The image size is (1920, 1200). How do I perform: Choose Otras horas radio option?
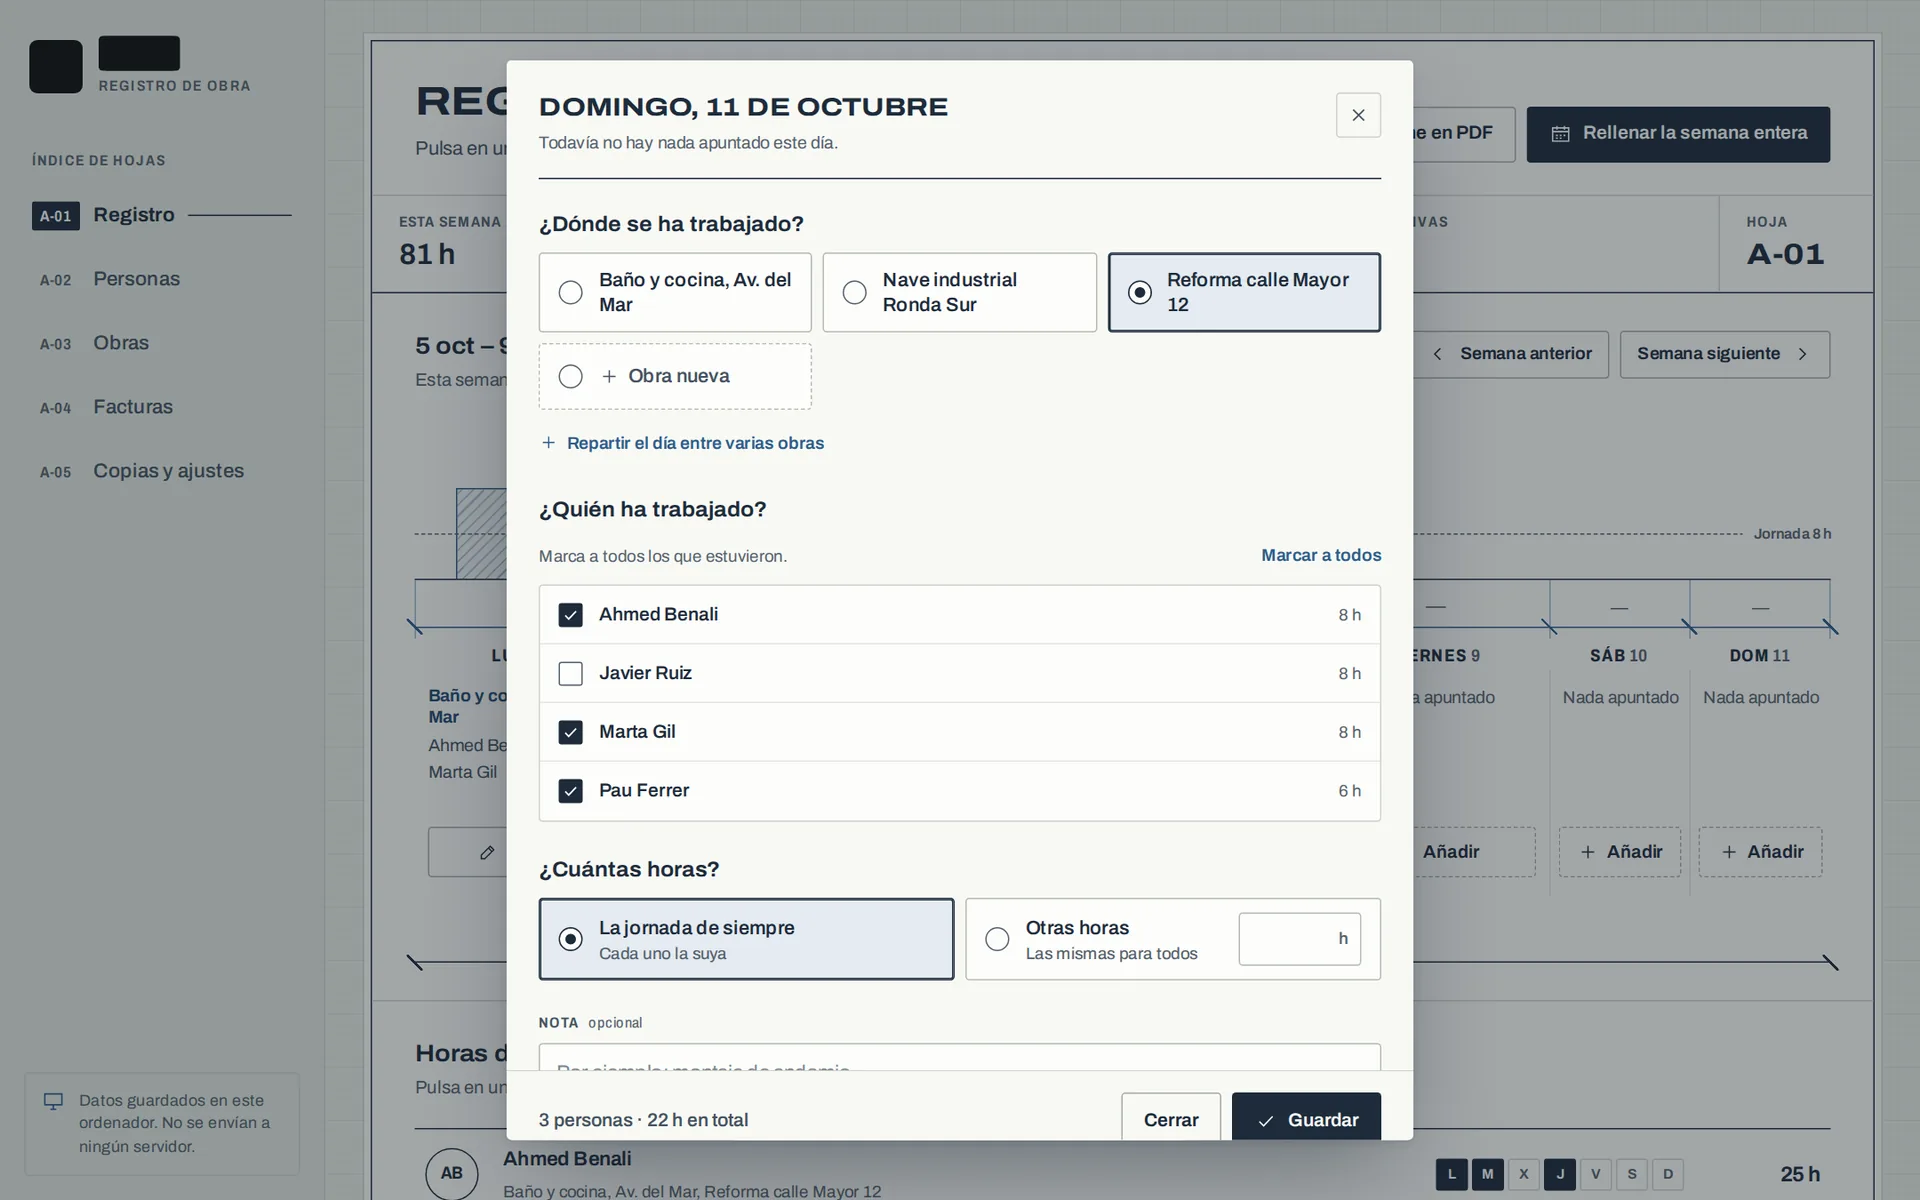point(997,939)
